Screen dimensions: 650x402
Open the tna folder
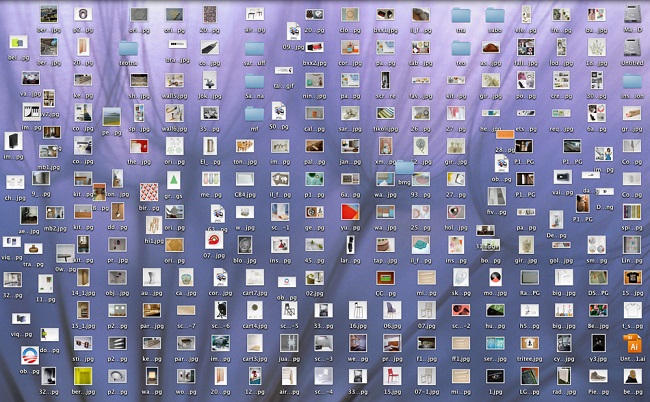[x=461, y=15]
